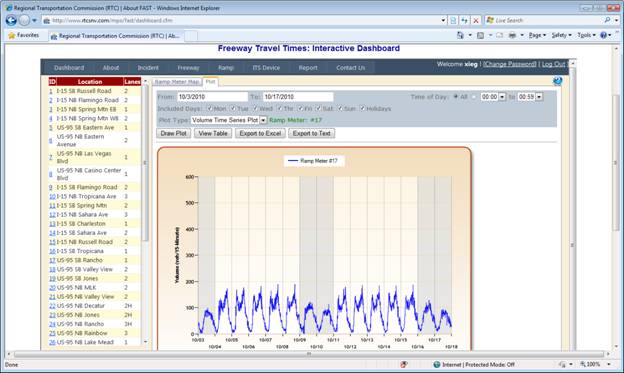This screenshot has width=624, height=373.
Task: Click the page vertical scrollbar thumb
Action: [615, 162]
